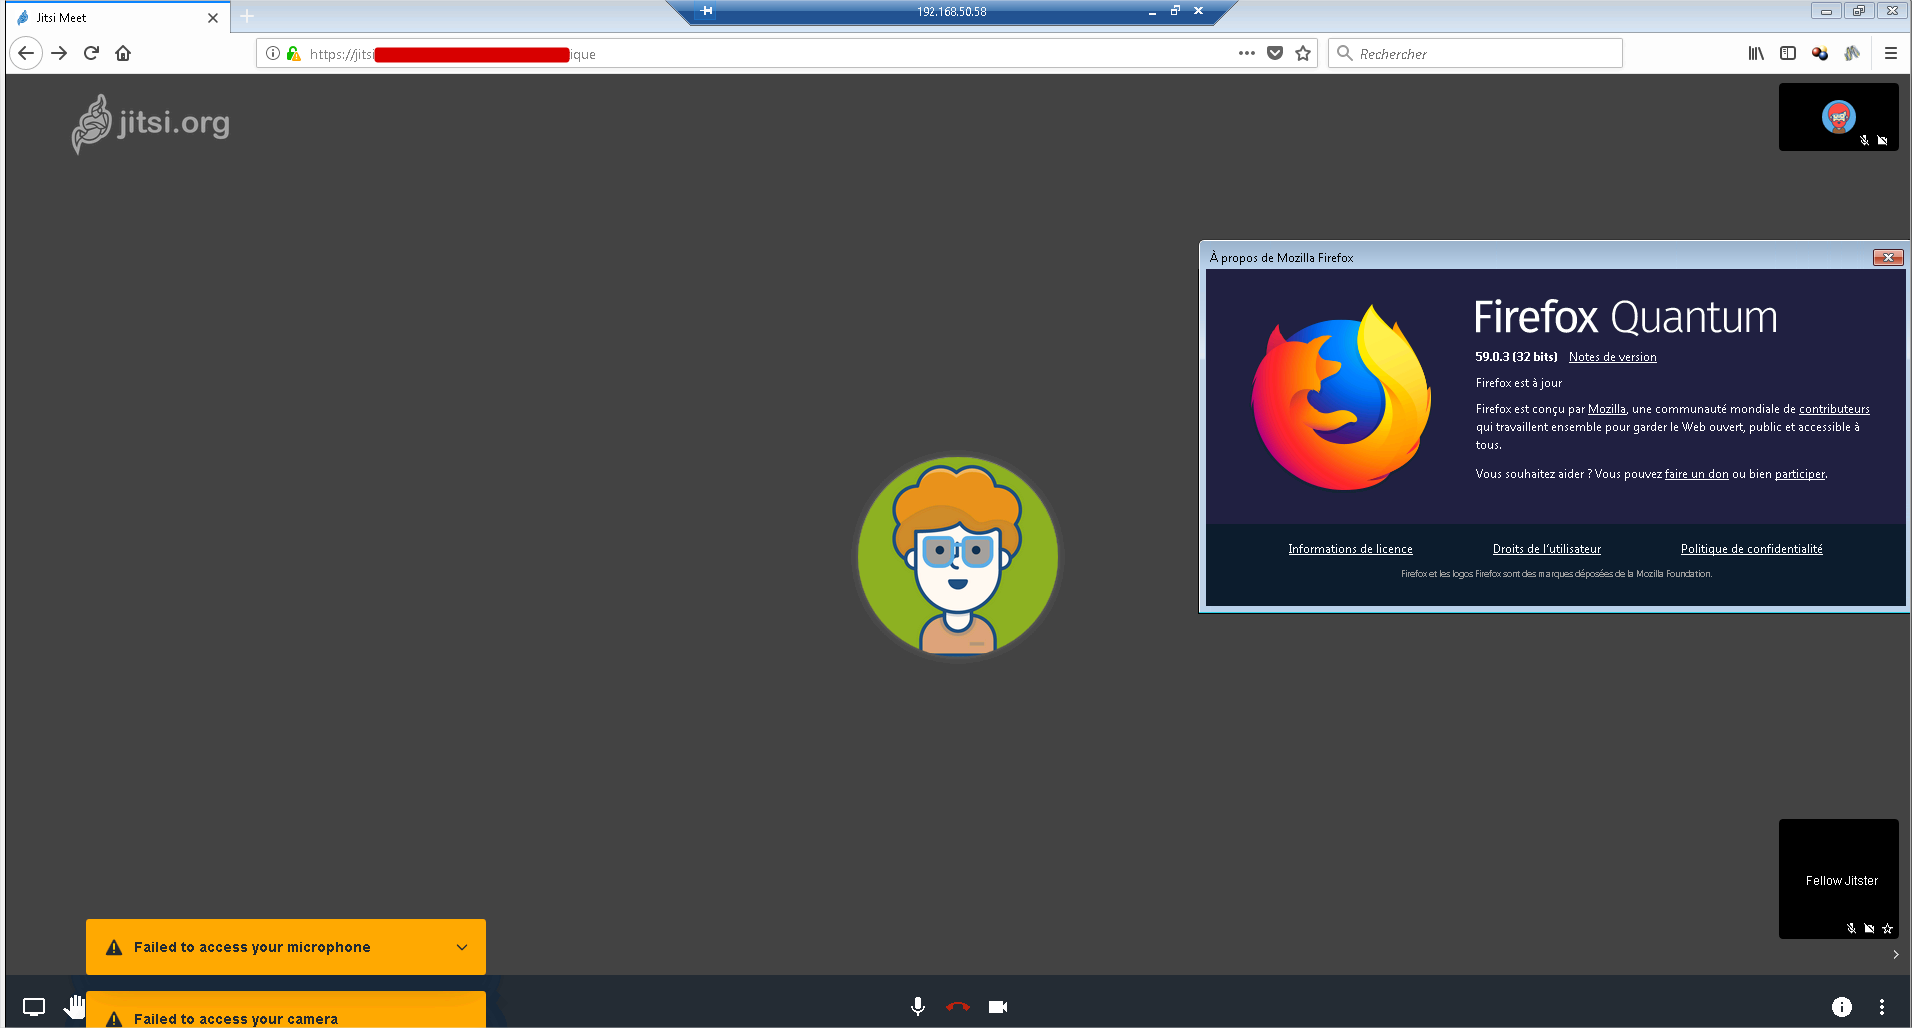Click the Fellow Jitster star icon

[1887, 929]
